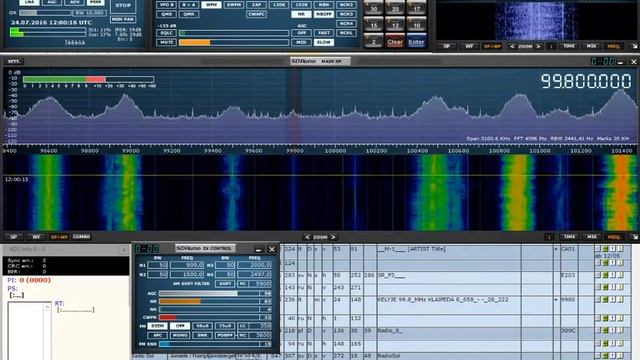
Task: Select 75uS de-emphasis in EX Control
Action: click(225, 326)
